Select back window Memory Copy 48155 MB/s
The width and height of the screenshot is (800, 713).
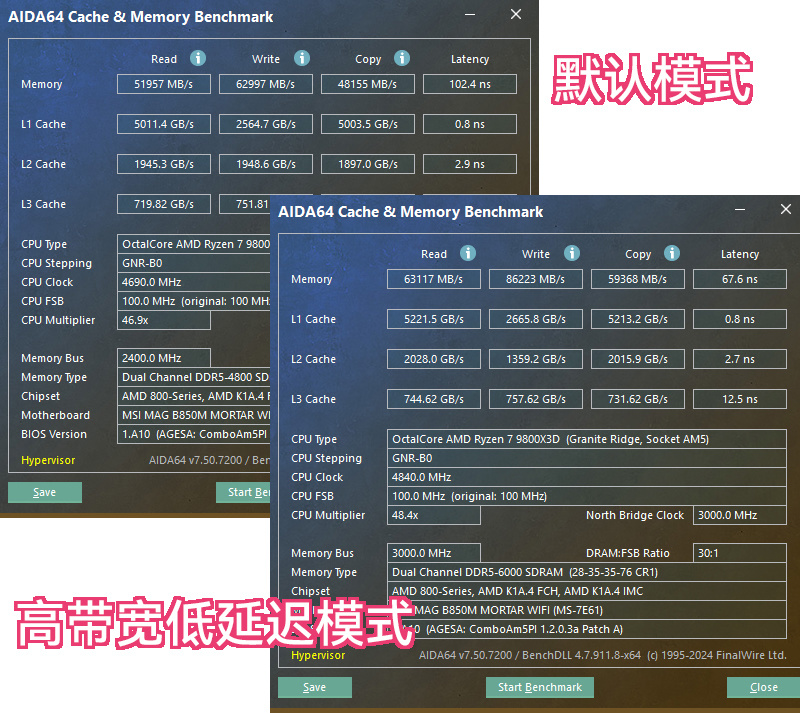pyautogui.click(x=368, y=84)
